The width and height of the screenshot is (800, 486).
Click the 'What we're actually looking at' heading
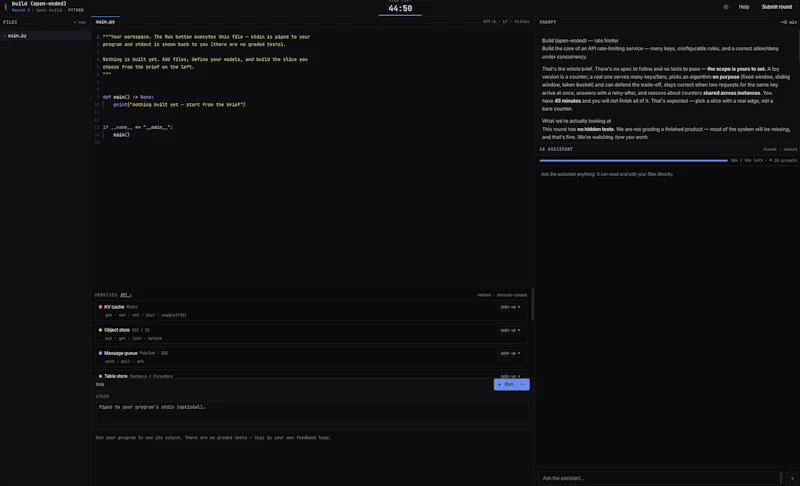coord(576,121)
